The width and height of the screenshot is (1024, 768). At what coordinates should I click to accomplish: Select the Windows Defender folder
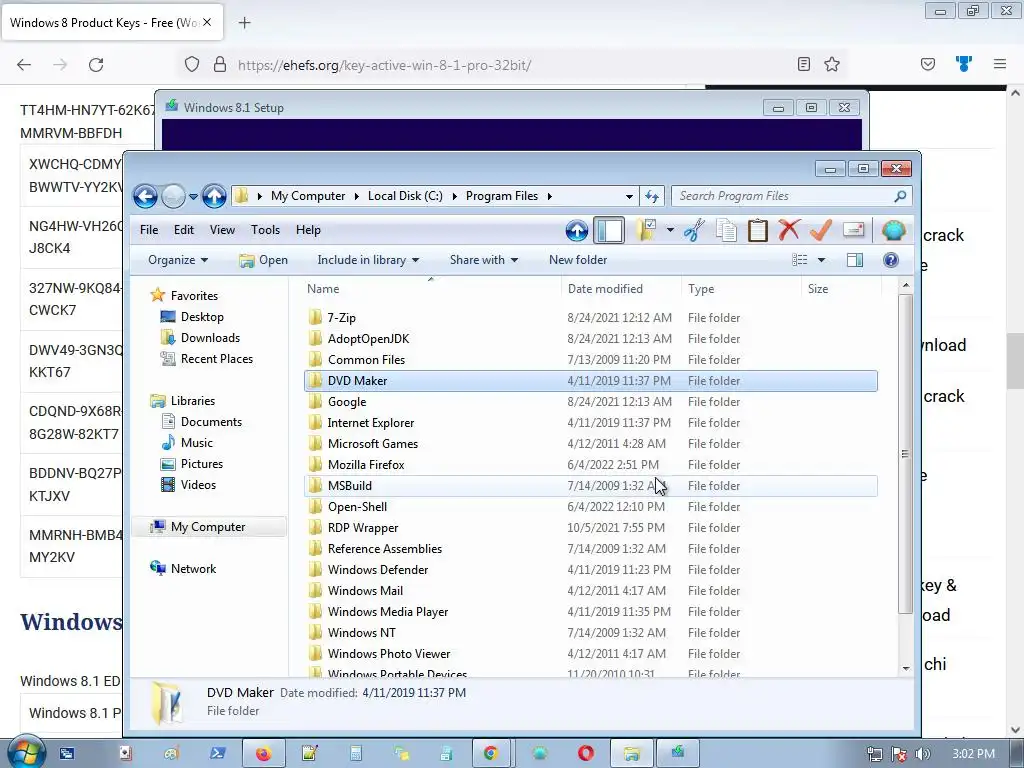pos(590,569)
